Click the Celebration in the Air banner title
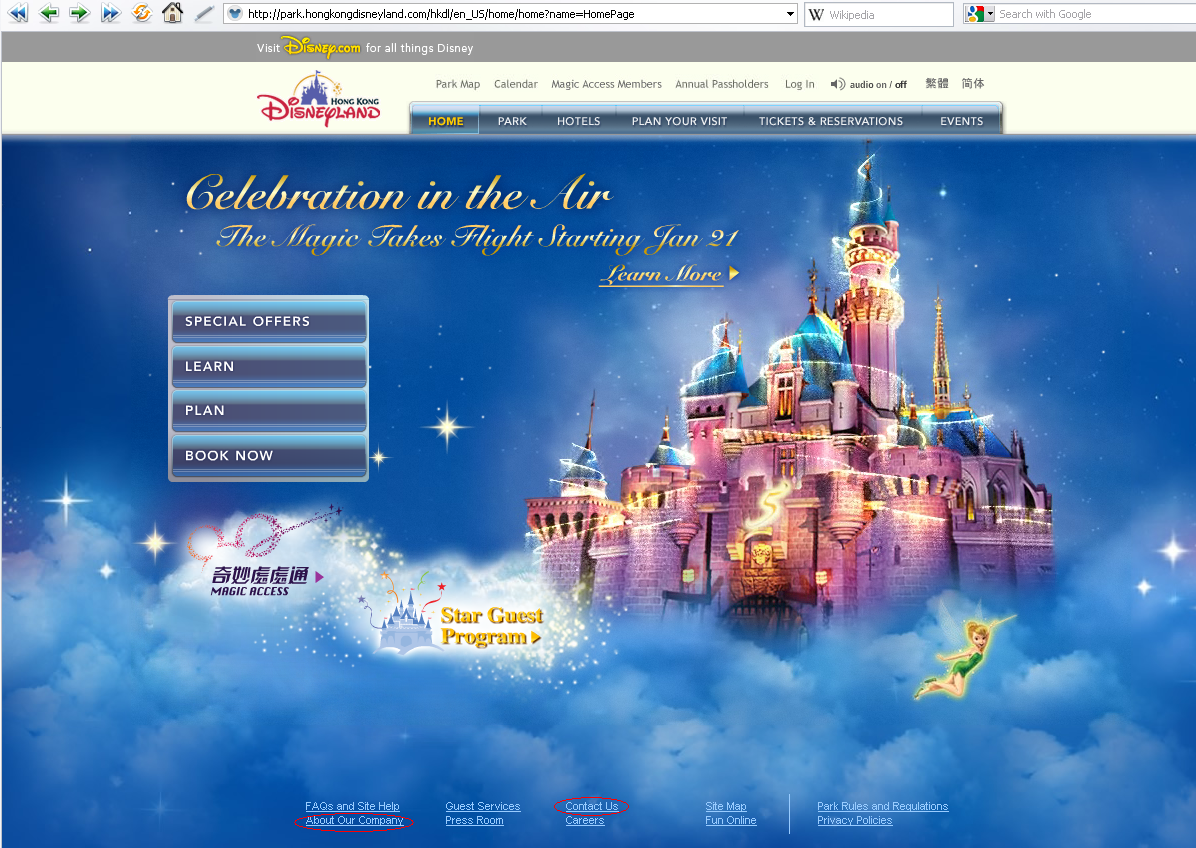Screen dimensions: 1196x848 [x=398, y=194]
